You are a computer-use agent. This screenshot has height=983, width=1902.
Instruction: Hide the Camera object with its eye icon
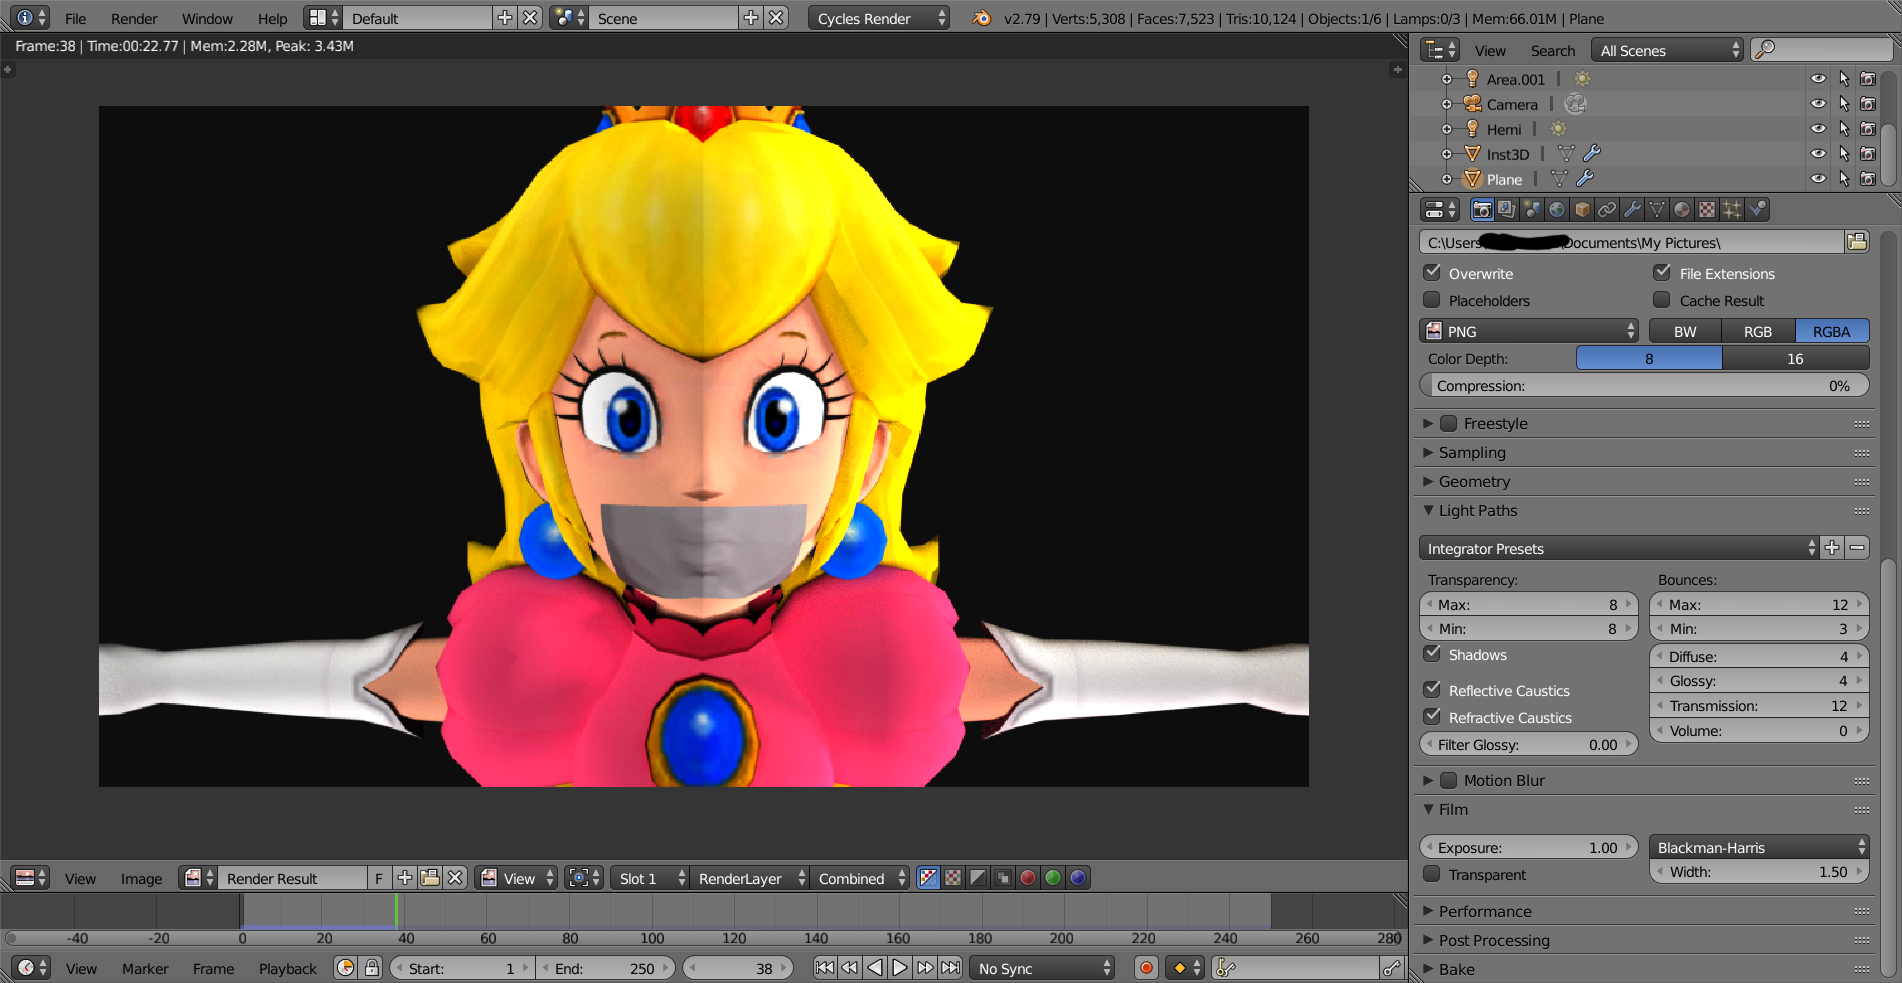(1818, 104)
